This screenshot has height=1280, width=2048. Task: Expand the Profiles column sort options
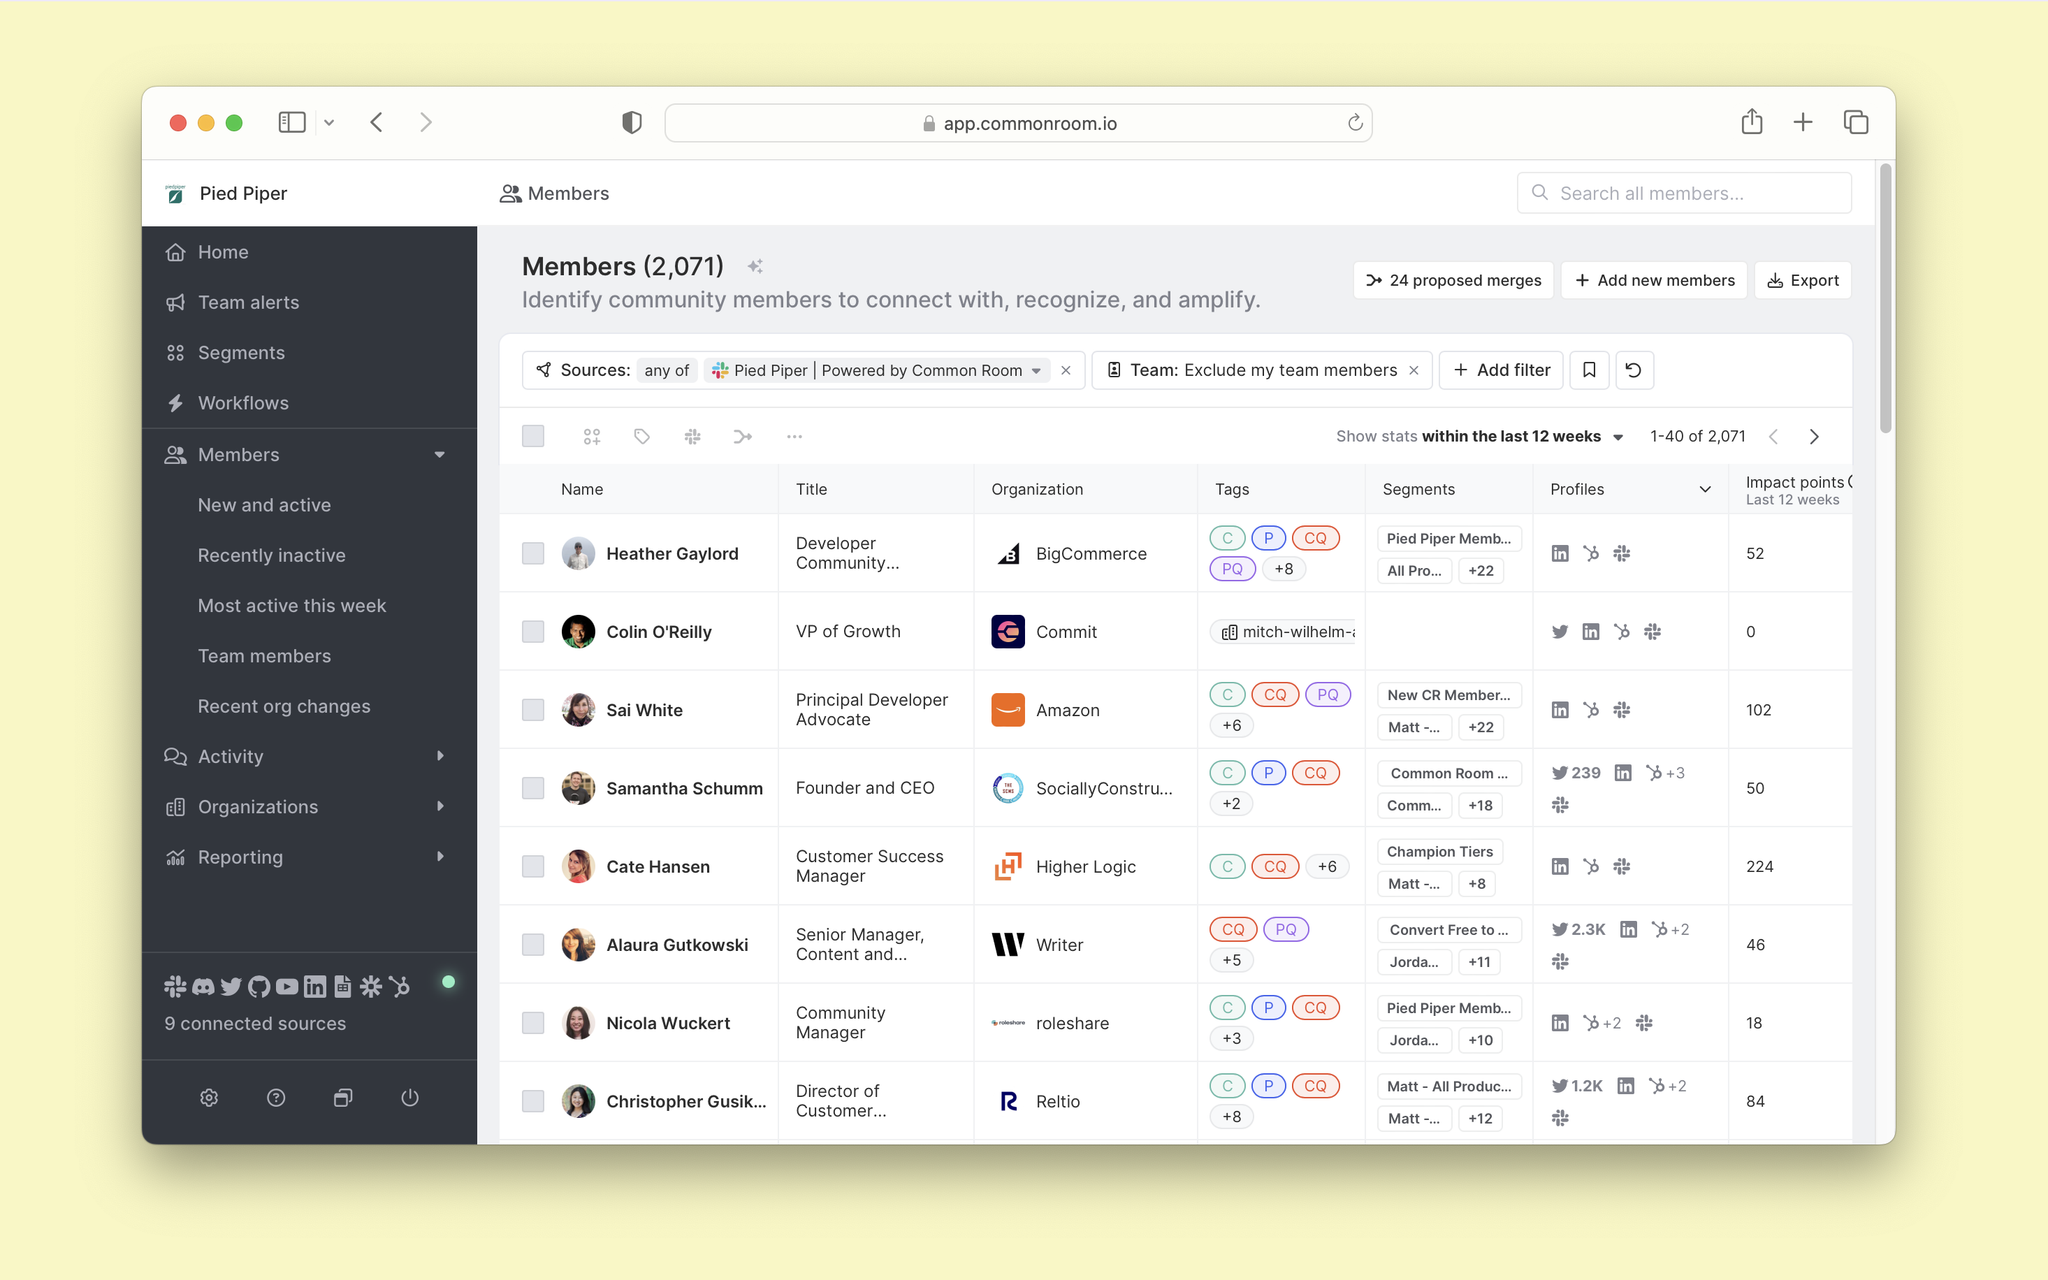tap(1703, 488)
